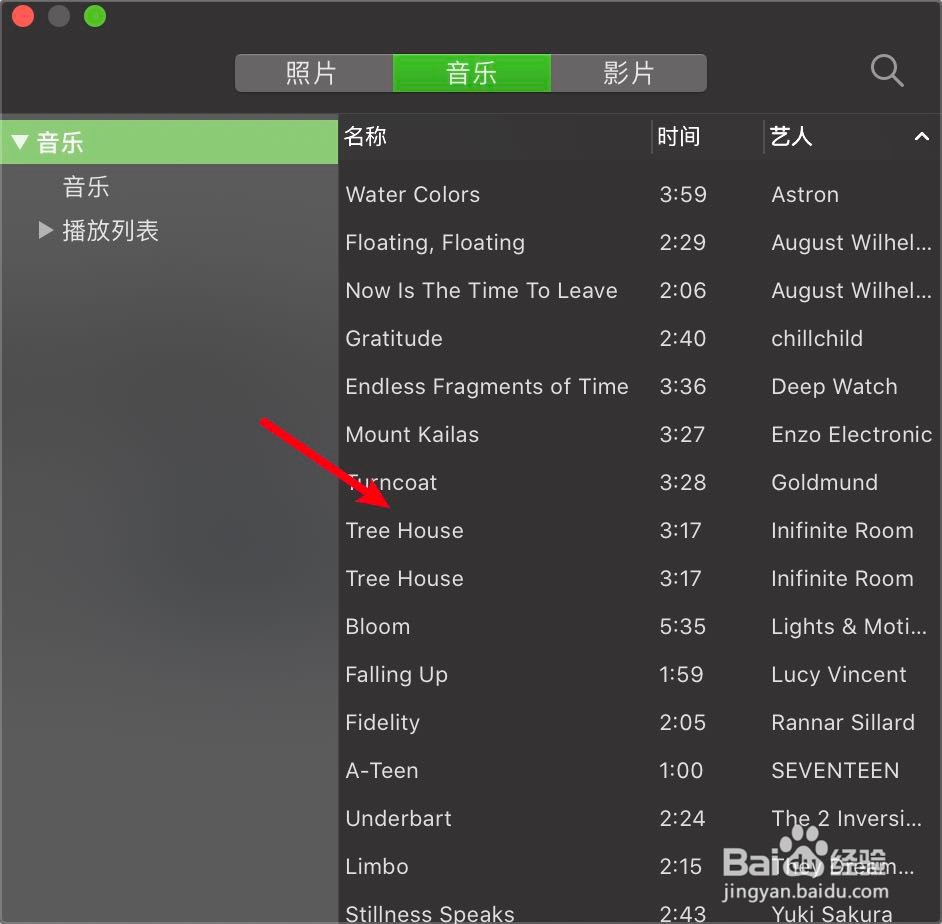The height and width of the screenshot is (924, 942).
Task: Click the search magnifier icon
Action: coord(887,71)
